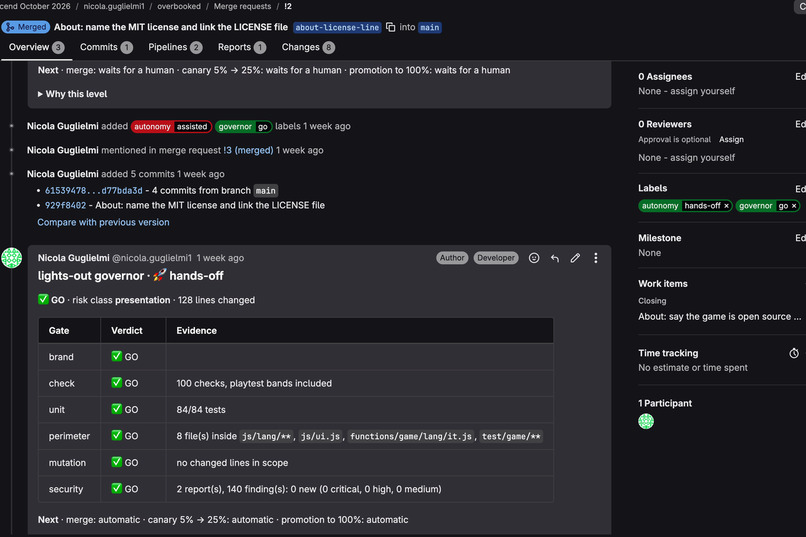Open the autonomy assisted label in activity

[x=171, y=126]
